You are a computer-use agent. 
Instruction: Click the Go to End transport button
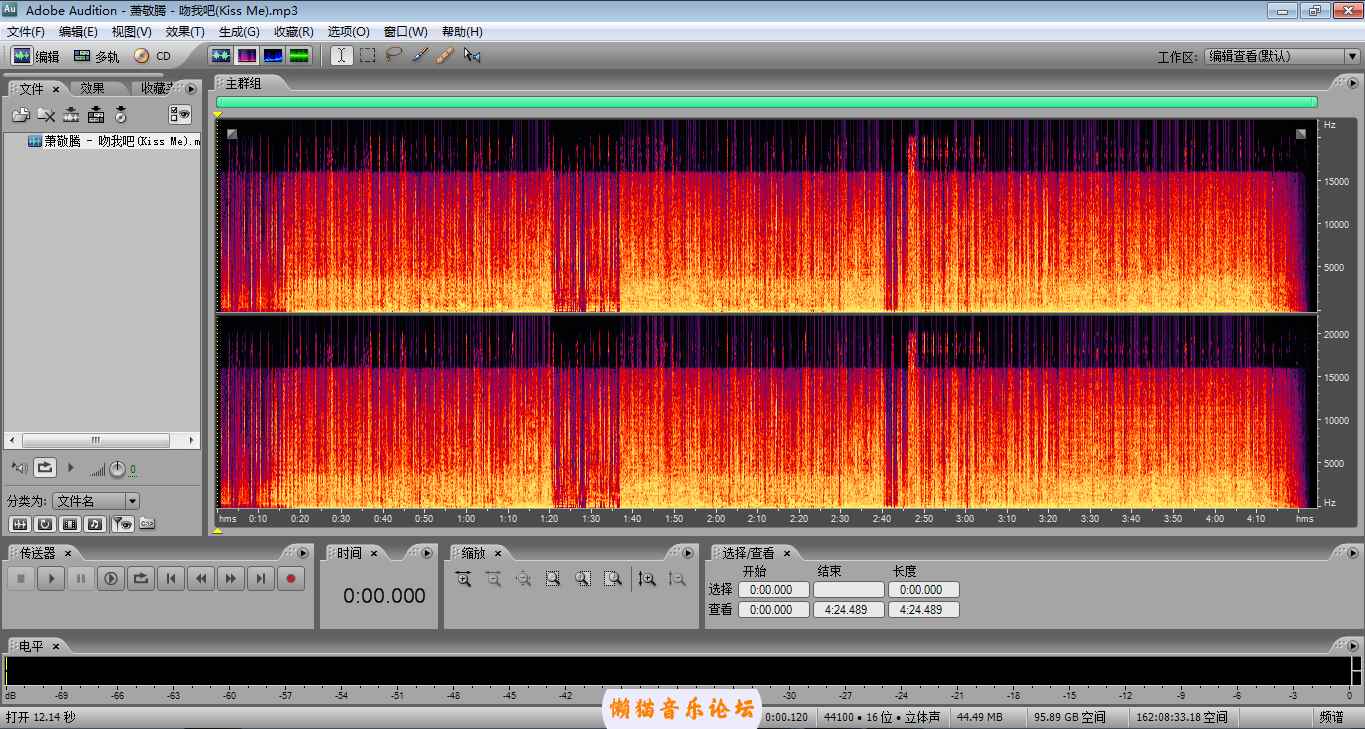click(261, 578)
